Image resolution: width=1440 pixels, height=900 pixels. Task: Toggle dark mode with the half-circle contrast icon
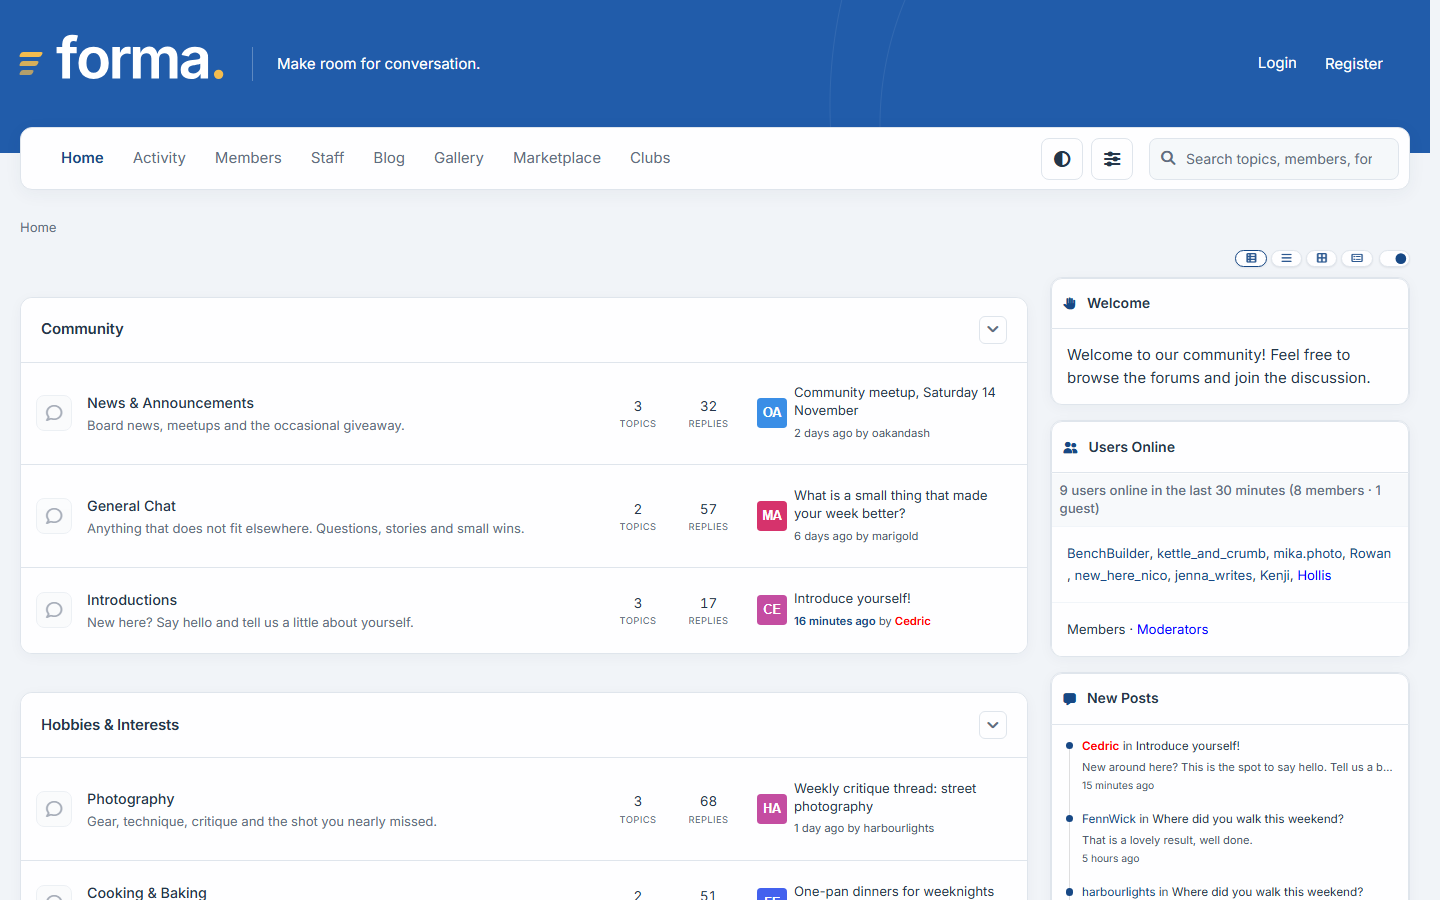(x=1062, y=159)
